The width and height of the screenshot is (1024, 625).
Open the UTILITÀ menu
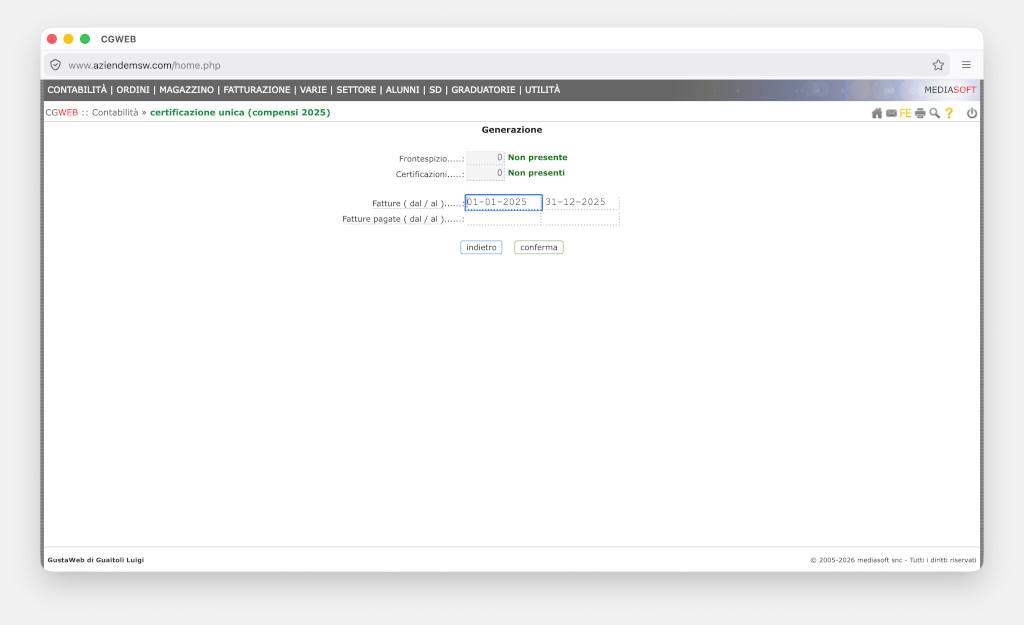[x=542, y=90]
